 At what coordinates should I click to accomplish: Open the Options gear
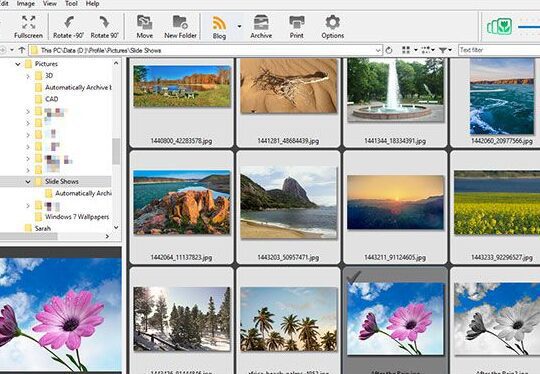[x=333, y=27]
